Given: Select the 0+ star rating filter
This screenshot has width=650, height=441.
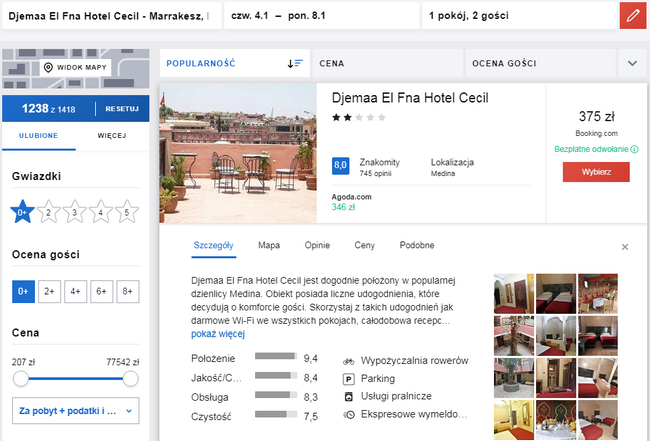Looking at the screenshot, I should coord(22,212).
